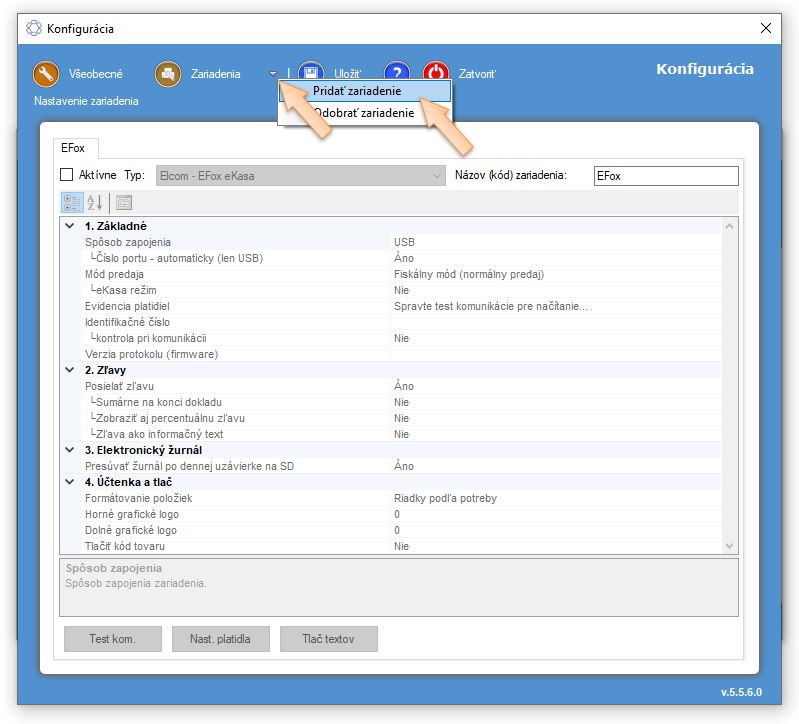Select Odobrať zariadenie menu item
The image size is (799, 724).
pyautogui.click(x=363, y=113)
